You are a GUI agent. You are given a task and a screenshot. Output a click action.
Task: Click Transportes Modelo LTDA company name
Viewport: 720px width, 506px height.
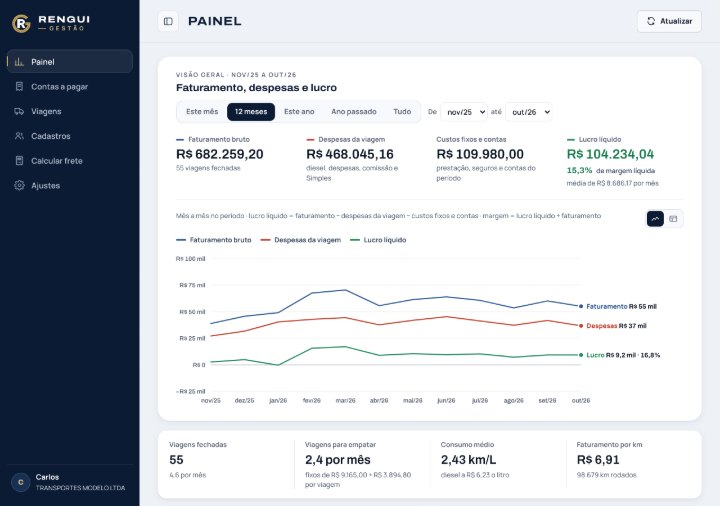coord(80,488)
